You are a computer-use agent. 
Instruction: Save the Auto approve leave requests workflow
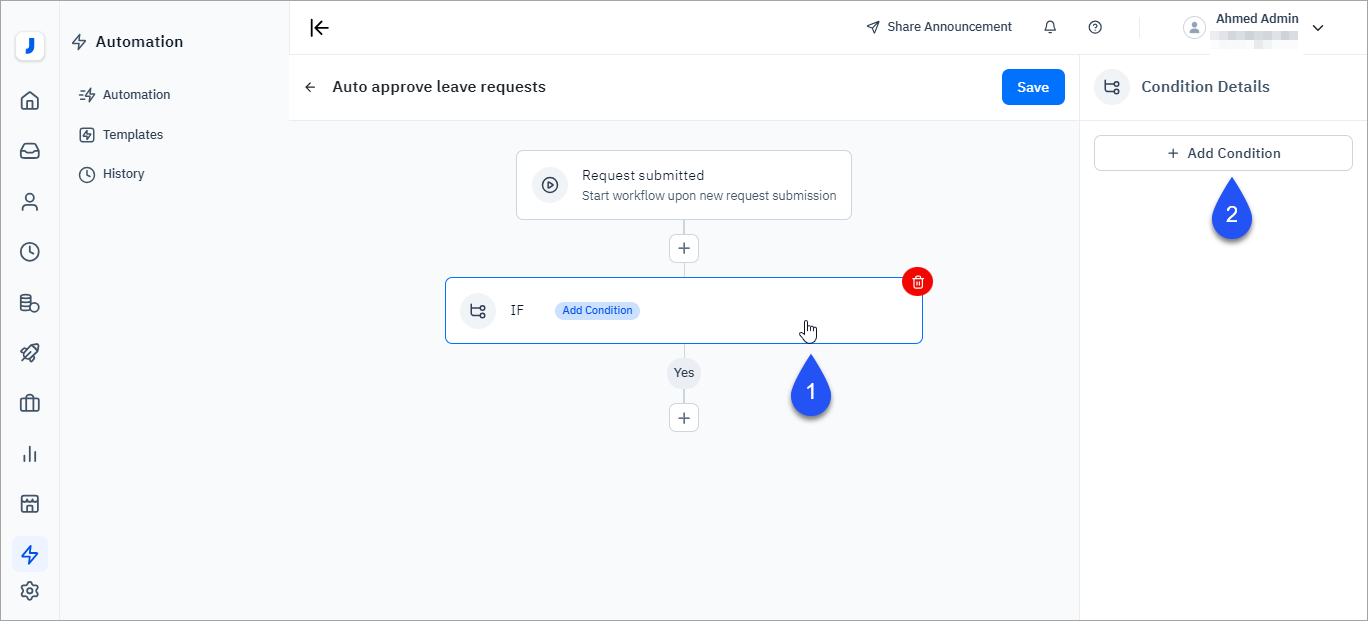click(x=1033, y=87)
